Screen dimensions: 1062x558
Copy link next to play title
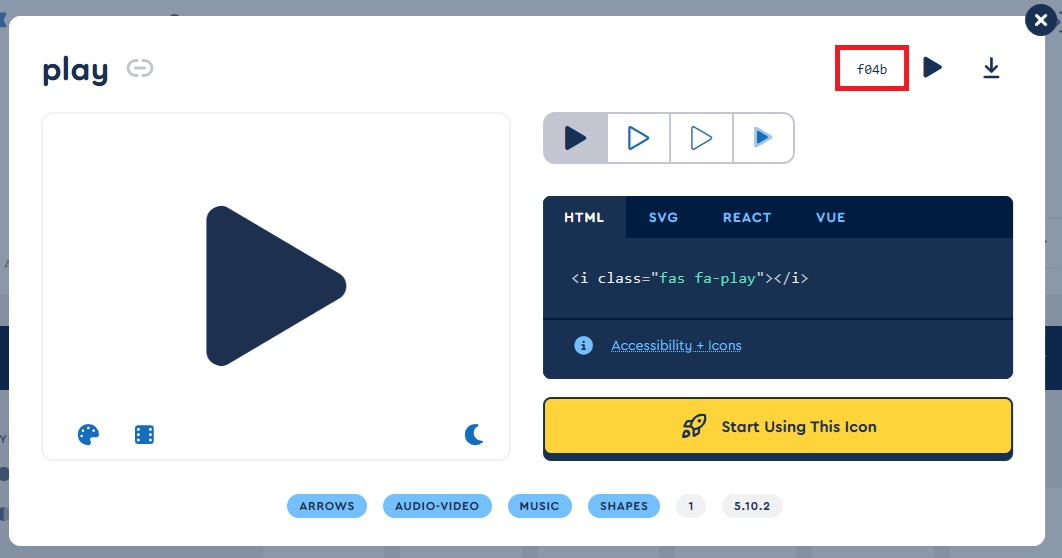click(140, 69)
